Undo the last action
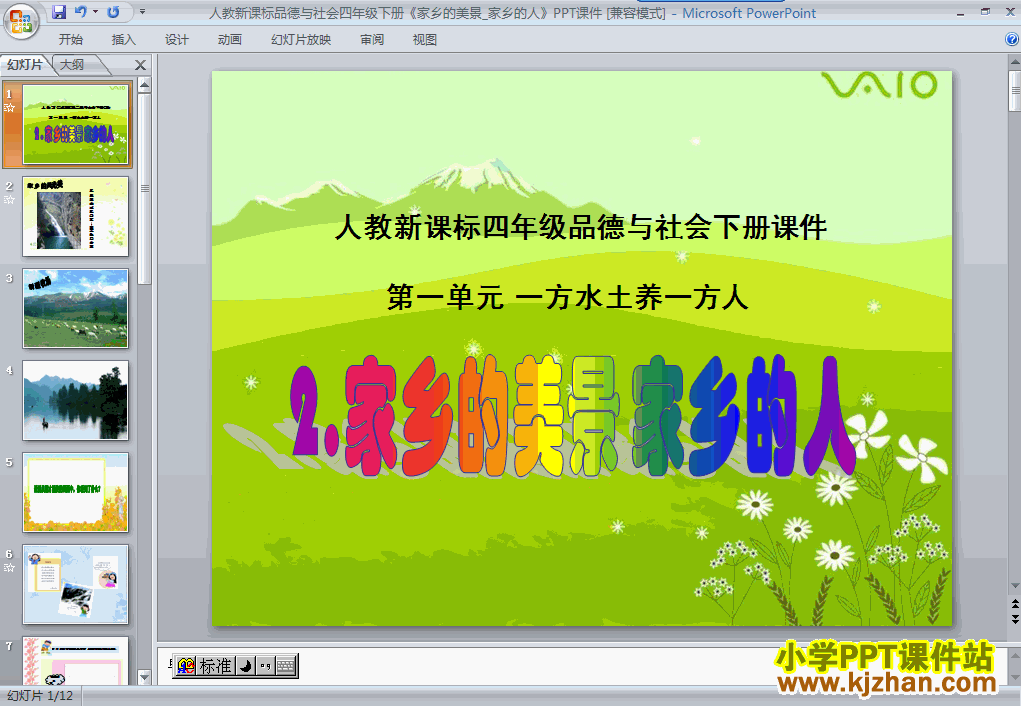Image resolution: width=1021 pixels, height=706 pixels. (81, 12)
